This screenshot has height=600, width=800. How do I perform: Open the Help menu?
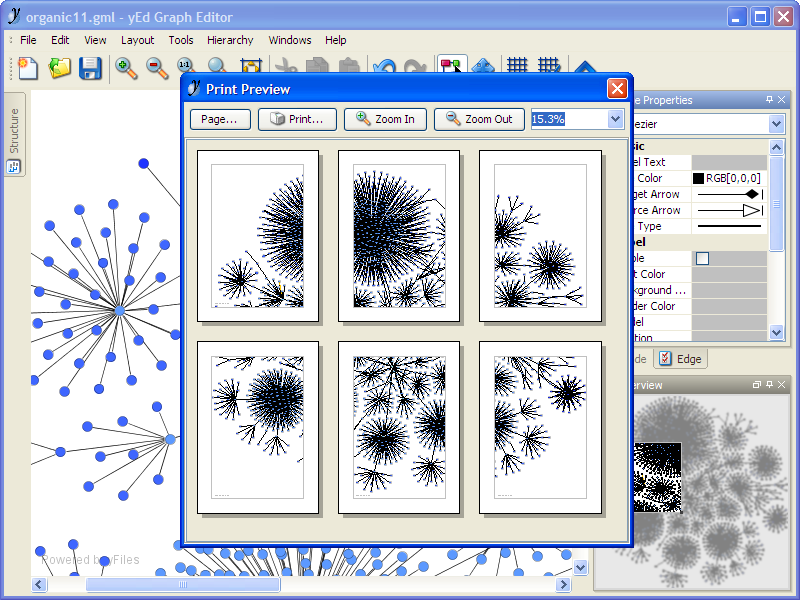point(335,40)
